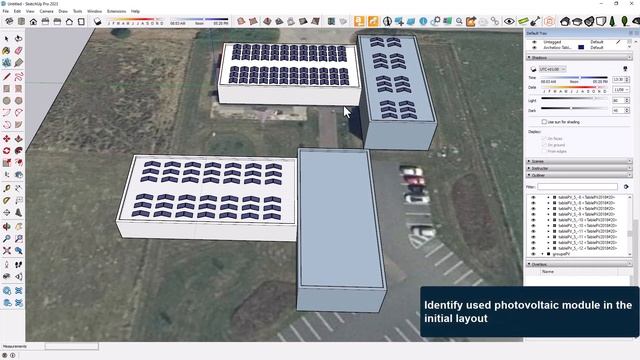Screen dimensions: 640x360
Task: Toggle the On ground checkbox
Action: [544, 145]
